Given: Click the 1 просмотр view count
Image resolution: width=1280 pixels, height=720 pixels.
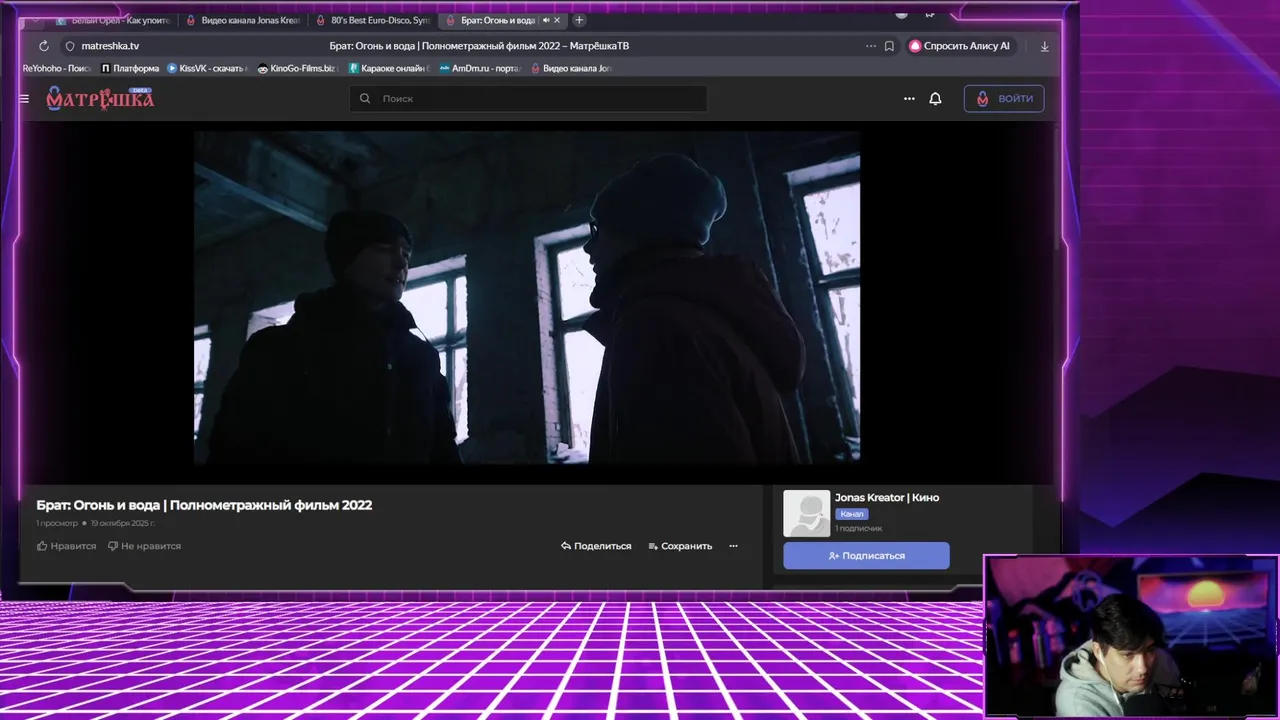Looking at the screenshot, I should pos(57,523).
